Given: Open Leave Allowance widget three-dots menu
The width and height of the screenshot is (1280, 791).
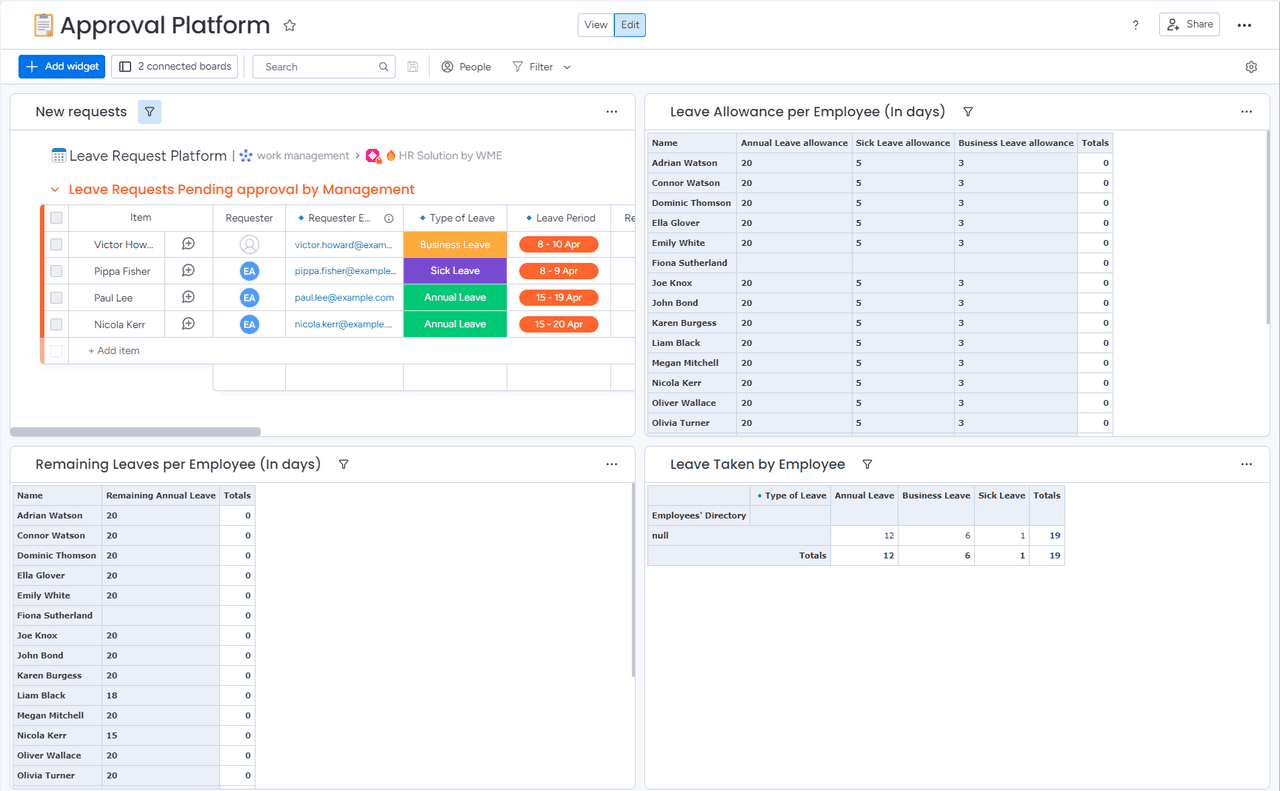Looking at the screenshot, I should tap(1246, 112).
